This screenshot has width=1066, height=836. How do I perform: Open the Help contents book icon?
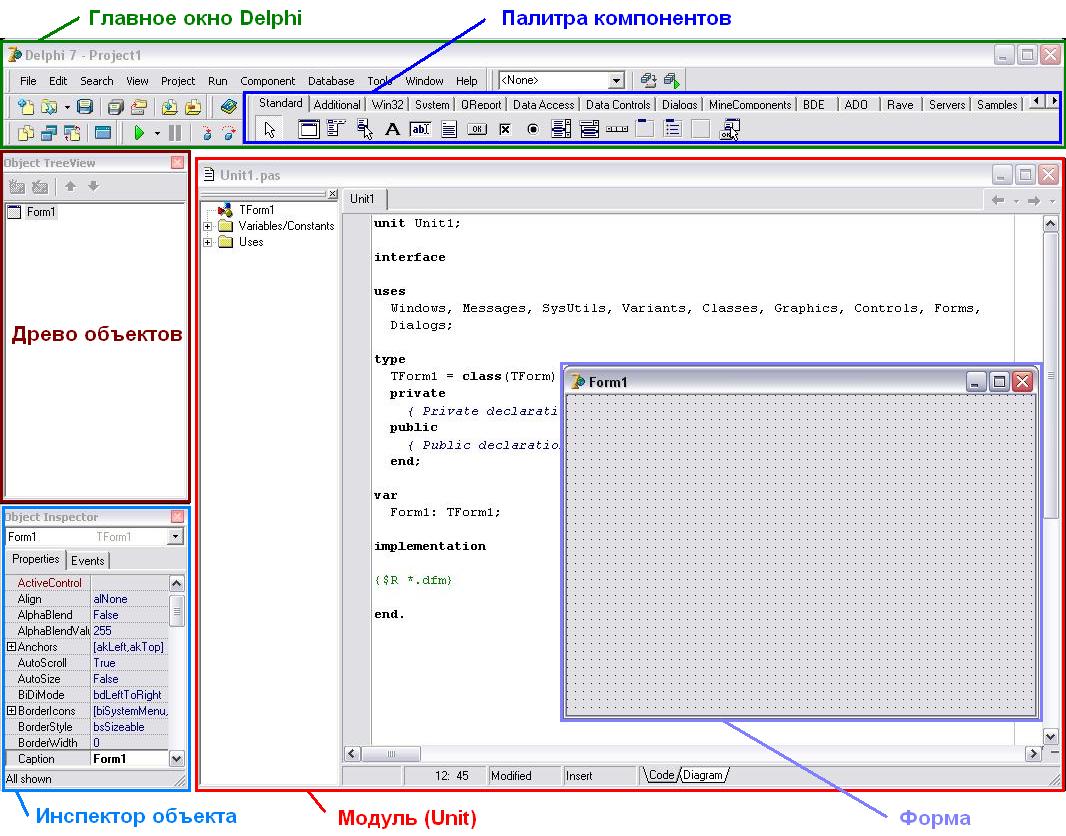pyautogui.click(x=229, y=107)
